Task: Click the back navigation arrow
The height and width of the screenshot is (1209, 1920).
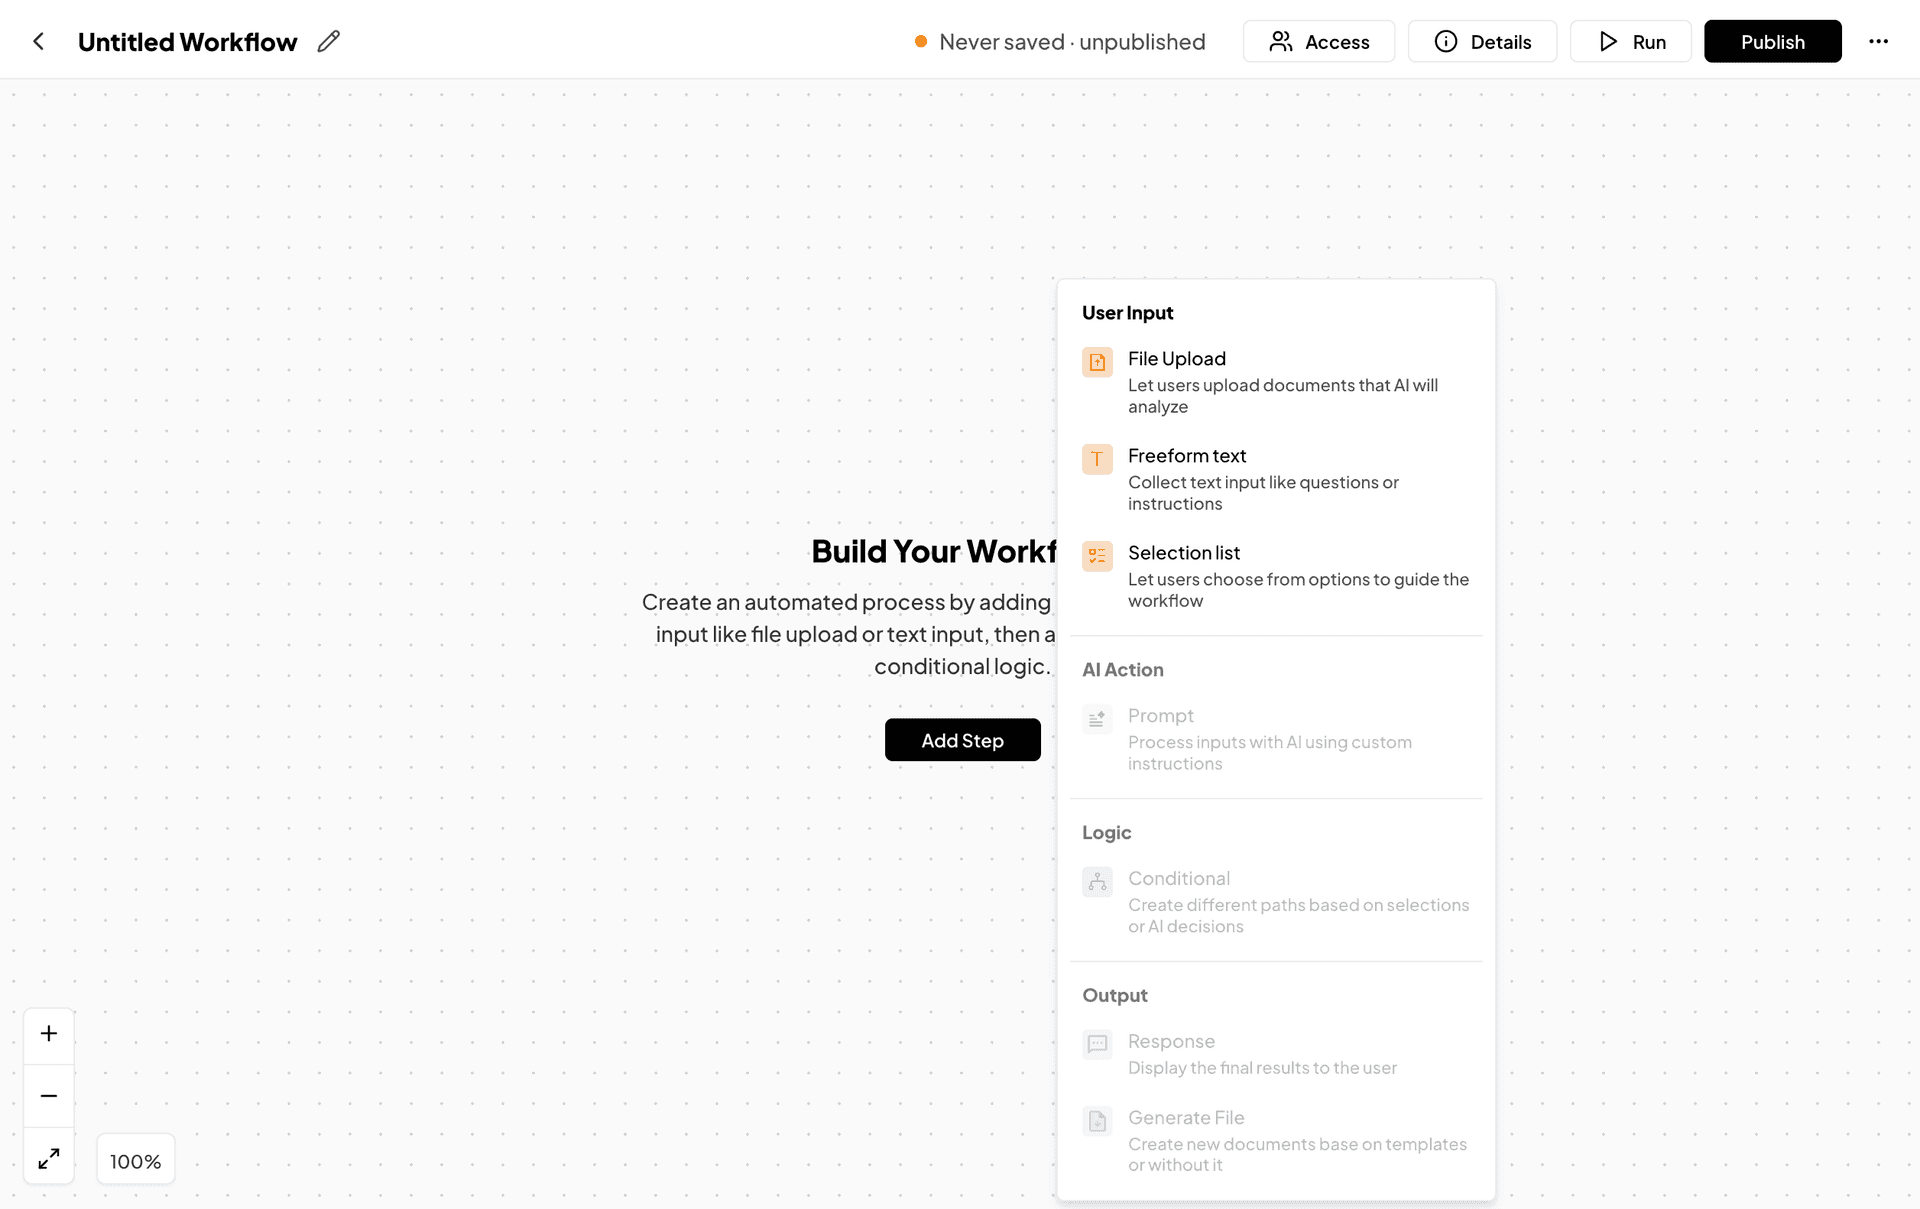Action: click(x=38, y=41)
